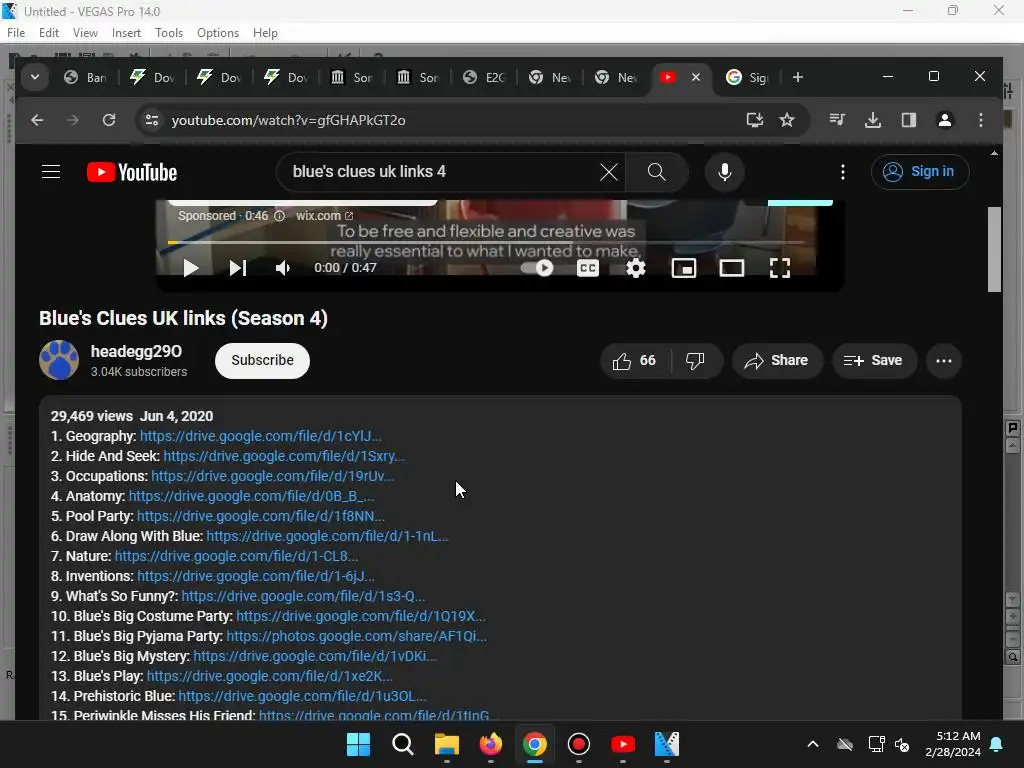Open the Prehistoric Blue drive link
This screenshot has height=768, width=1024.
[x=302, y=696]
